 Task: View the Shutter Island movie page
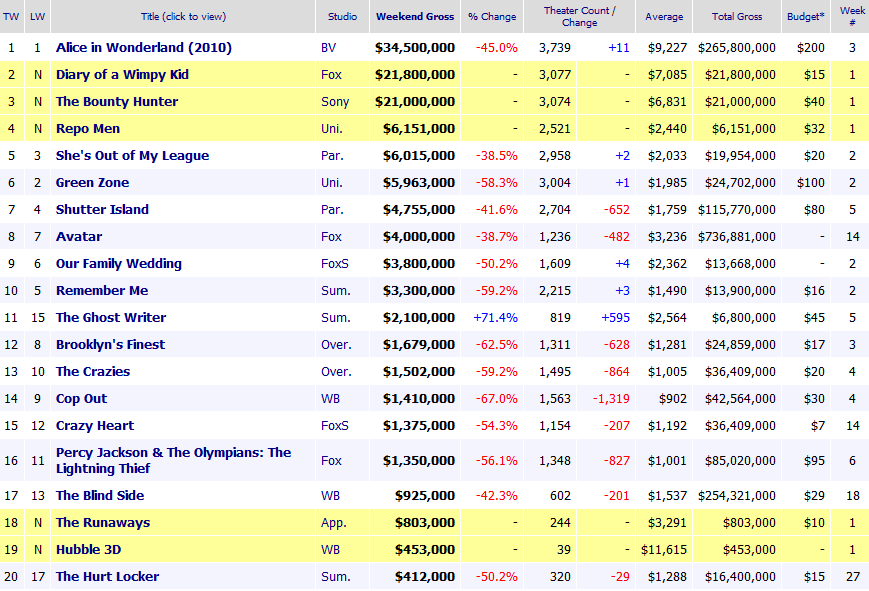coord(102,210)
